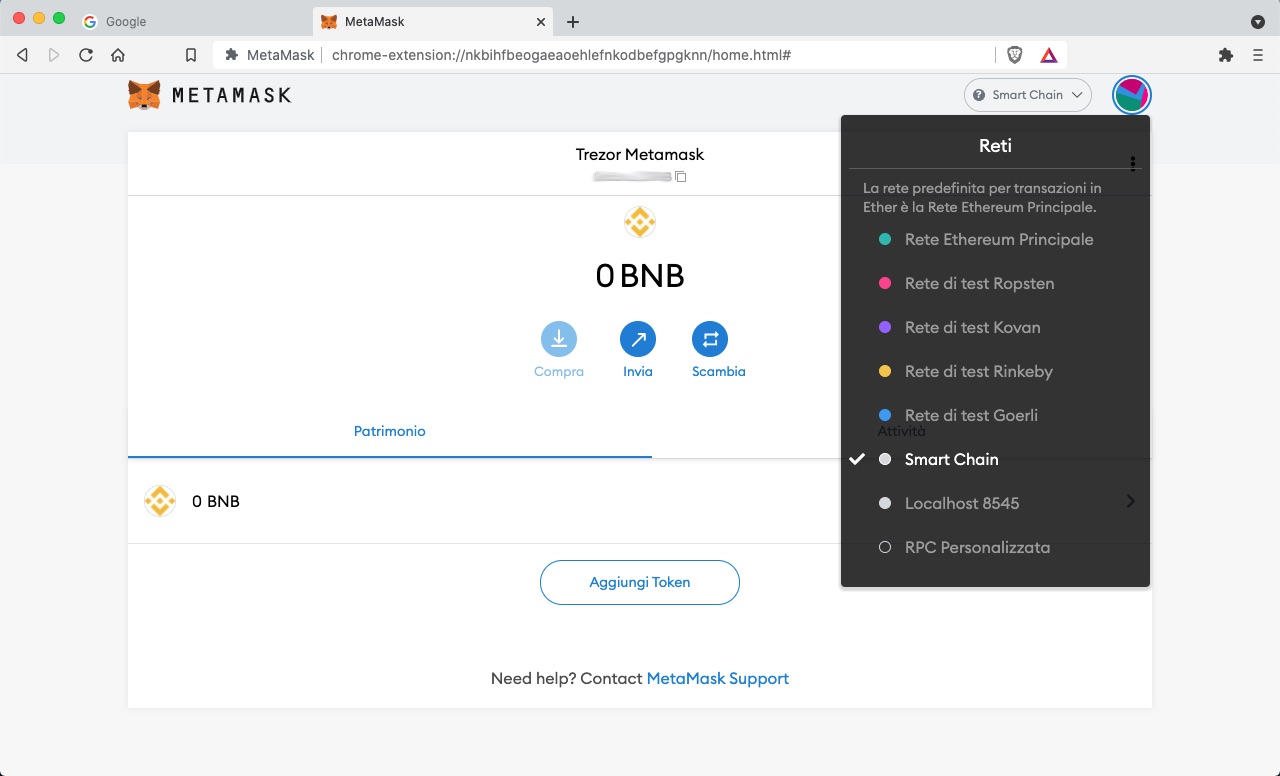Click the large BNB logo above balance

(x=640, y=222)
